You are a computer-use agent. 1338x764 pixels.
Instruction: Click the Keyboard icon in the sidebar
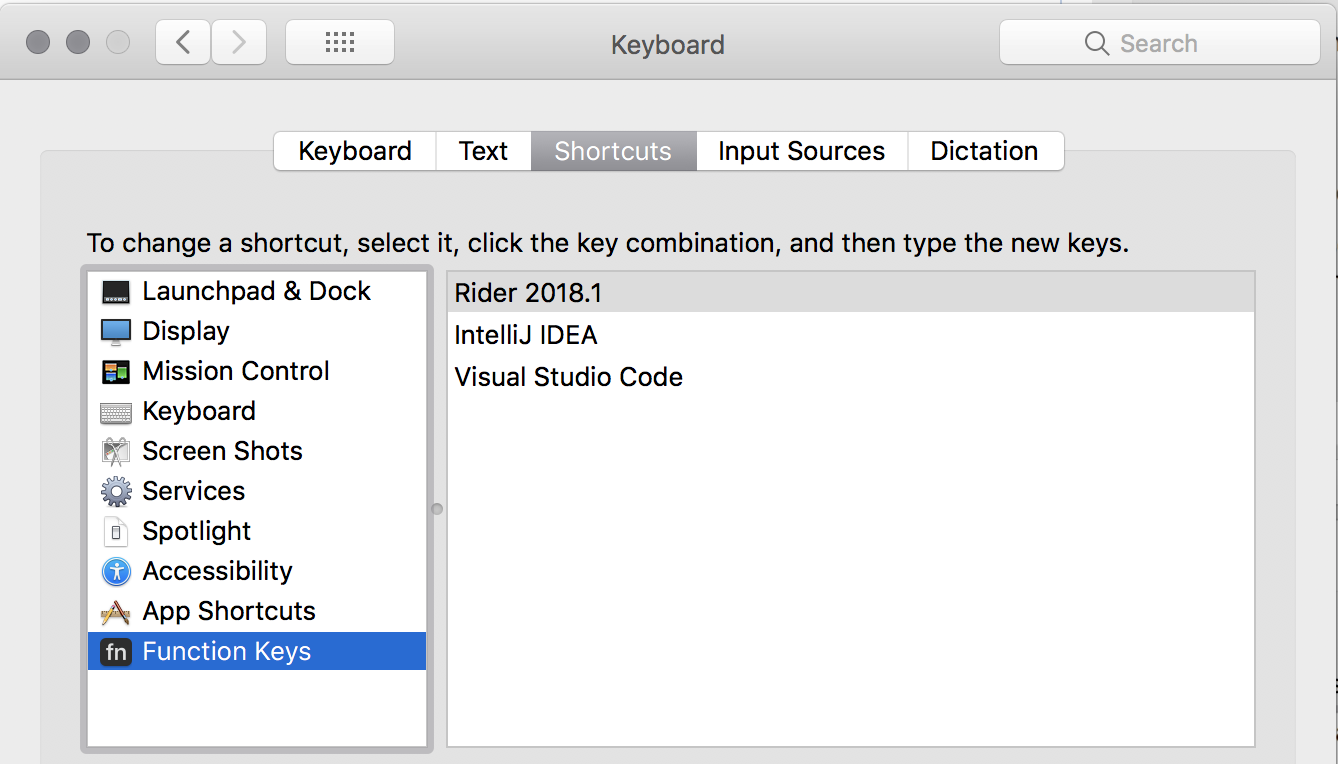pyautogui.click(x=115, y=411)
